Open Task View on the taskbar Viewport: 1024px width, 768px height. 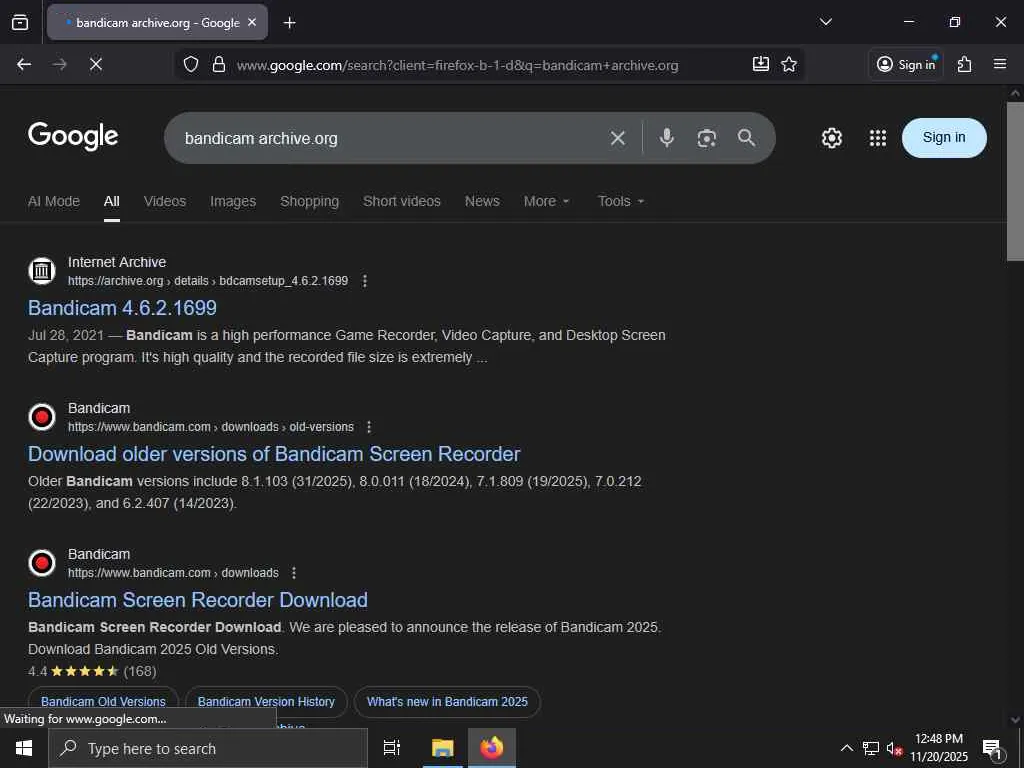click(391, 748)
